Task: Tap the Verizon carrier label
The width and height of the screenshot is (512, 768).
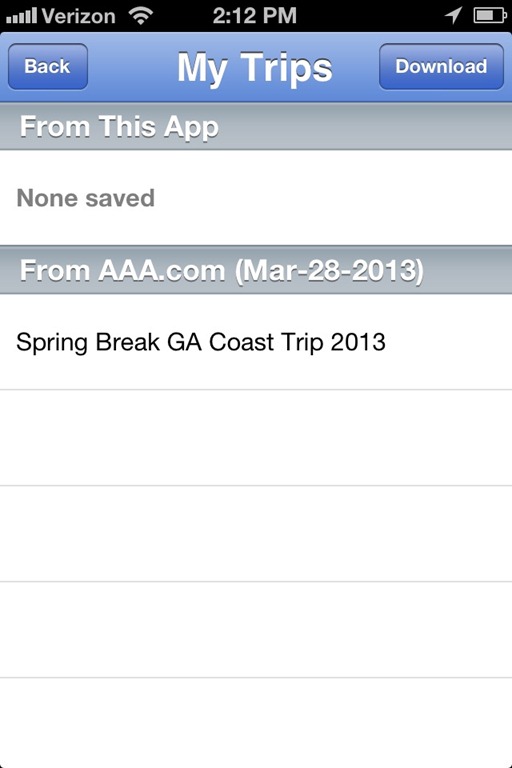Action: point(78,16)
